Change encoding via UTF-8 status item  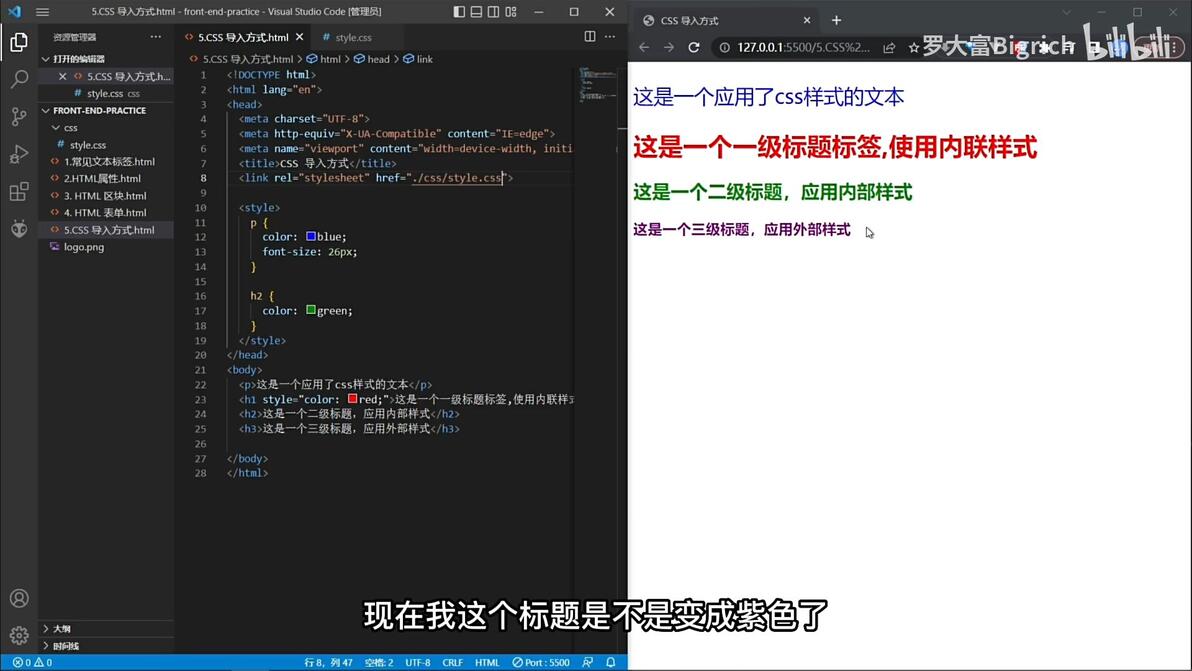click(x=417, y=663)
